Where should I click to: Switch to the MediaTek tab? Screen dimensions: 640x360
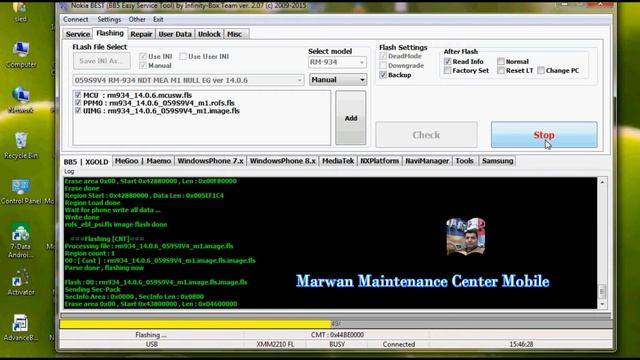pyautogui.click(x=338, y=161)
